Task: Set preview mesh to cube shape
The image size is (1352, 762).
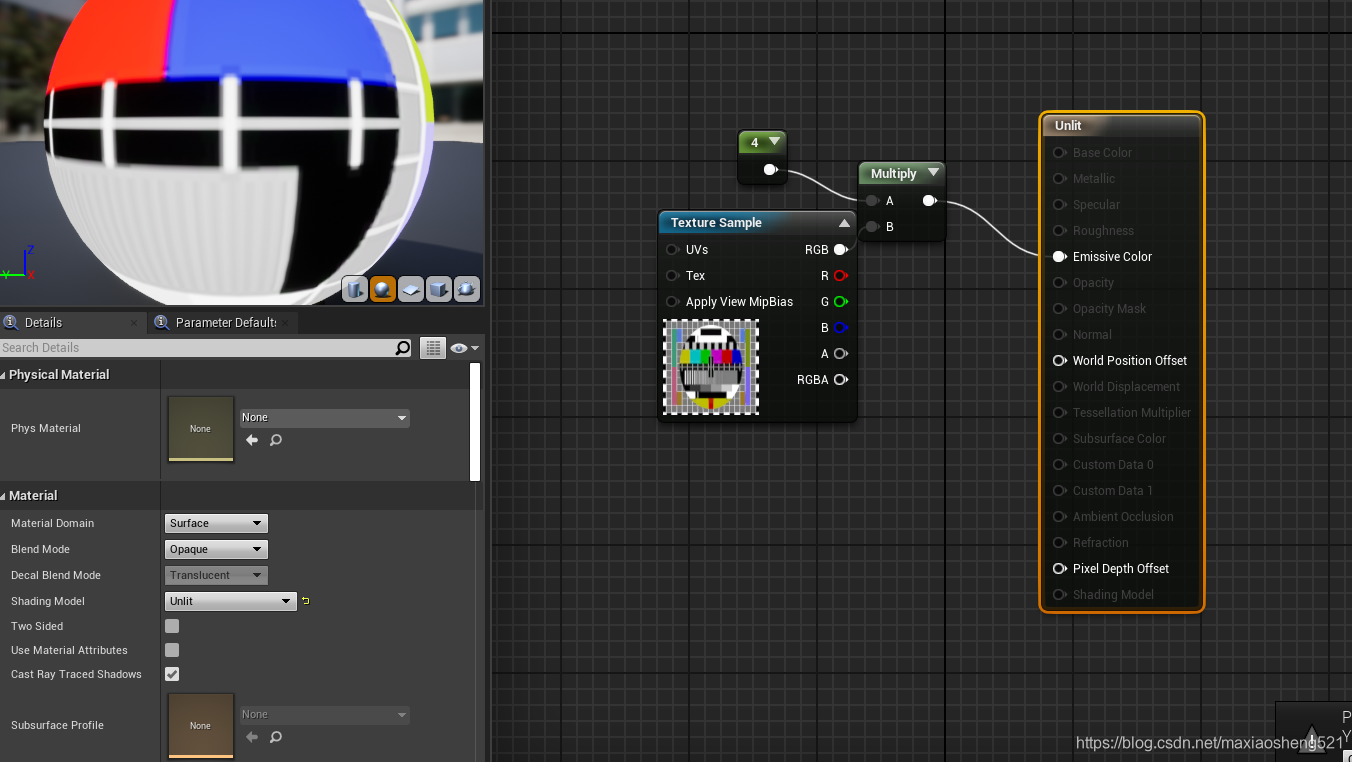Action: (439, 290)
